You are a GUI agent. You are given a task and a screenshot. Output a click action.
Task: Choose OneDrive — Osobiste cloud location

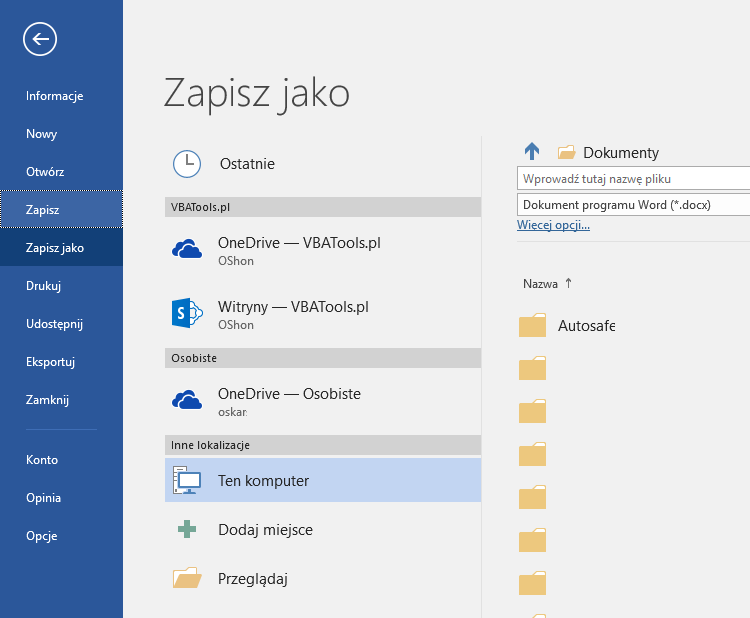pyautogui.click(x=323, y=401)
